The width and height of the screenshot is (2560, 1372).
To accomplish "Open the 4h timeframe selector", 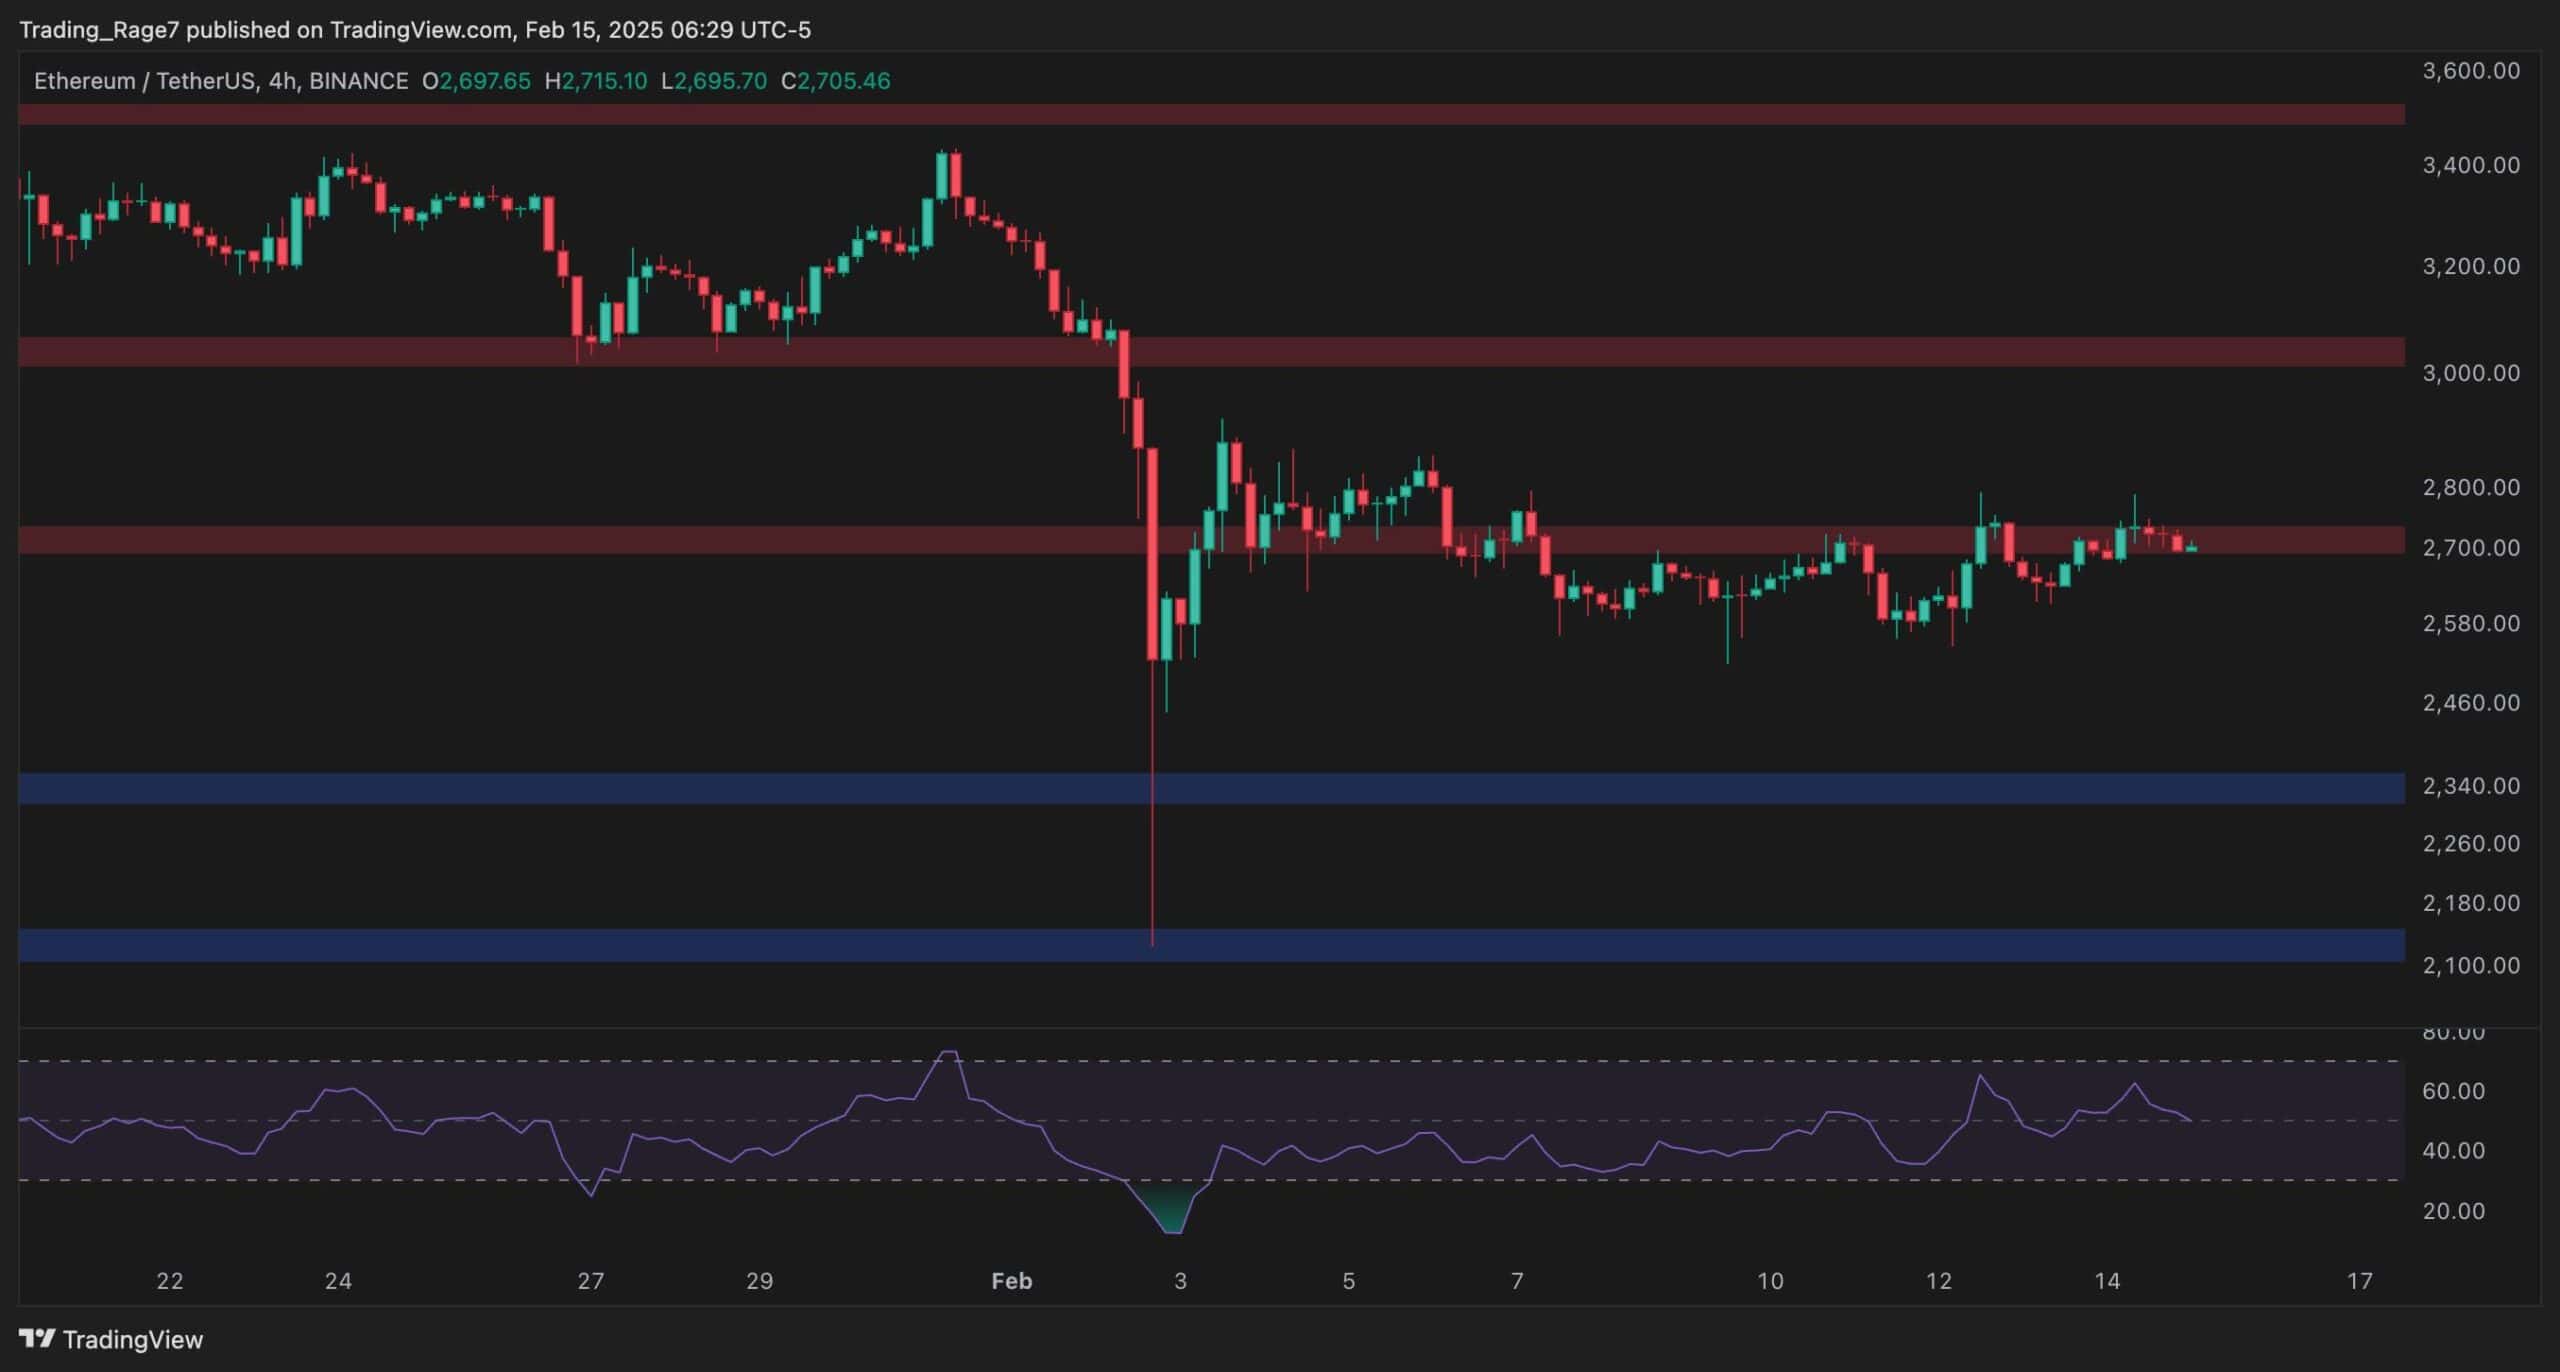I will coord(283,82).
